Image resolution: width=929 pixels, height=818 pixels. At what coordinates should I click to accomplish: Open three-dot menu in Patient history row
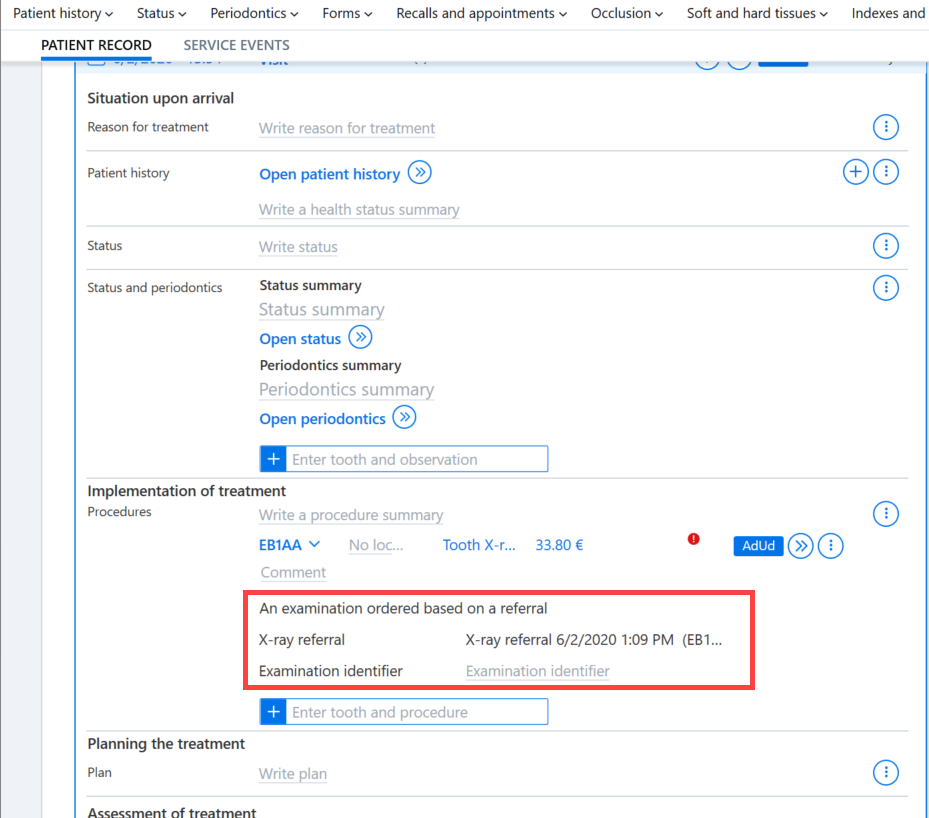886,172
